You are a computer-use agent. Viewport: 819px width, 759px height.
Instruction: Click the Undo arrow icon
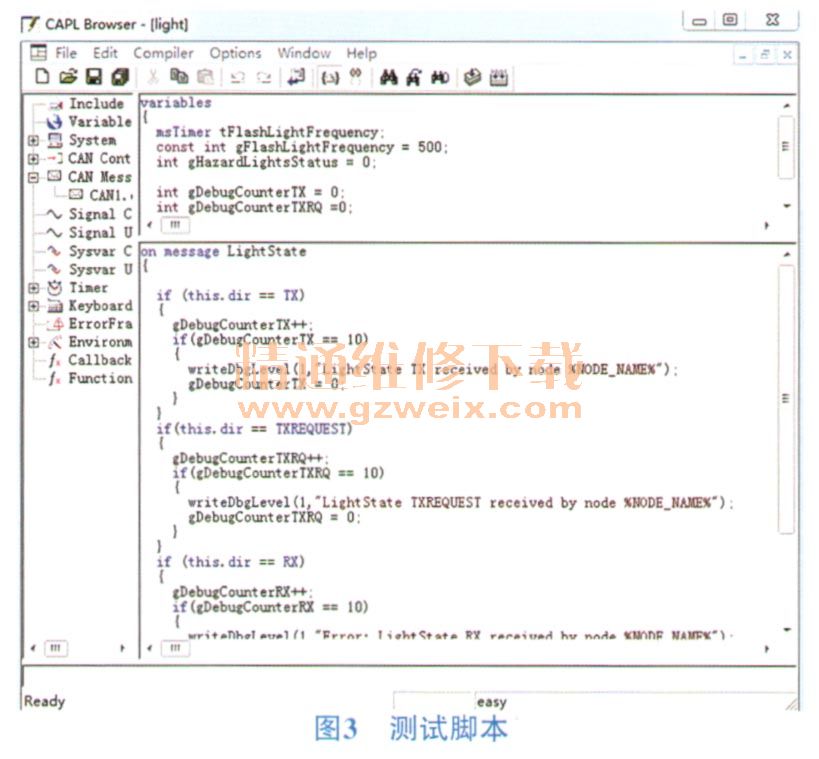(238, 78)
